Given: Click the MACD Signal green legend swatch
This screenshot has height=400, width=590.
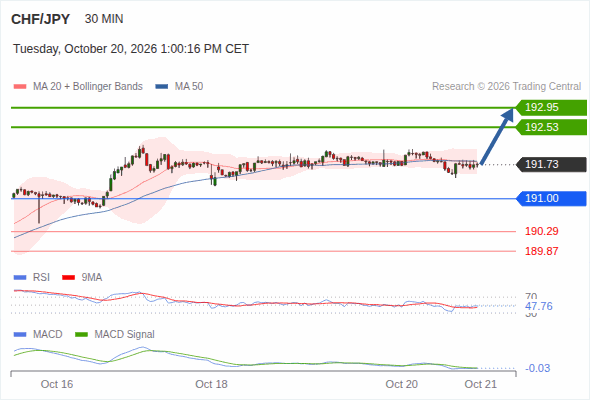Looking at the screenshot, I should coord(81,335).
